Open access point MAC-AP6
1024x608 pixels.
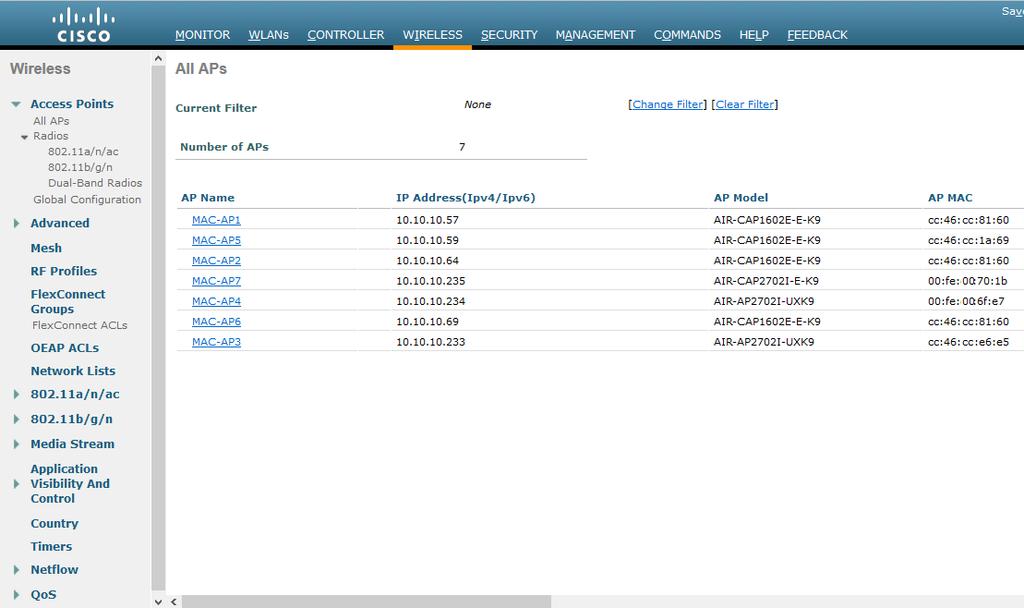click(x=216, y=321)
